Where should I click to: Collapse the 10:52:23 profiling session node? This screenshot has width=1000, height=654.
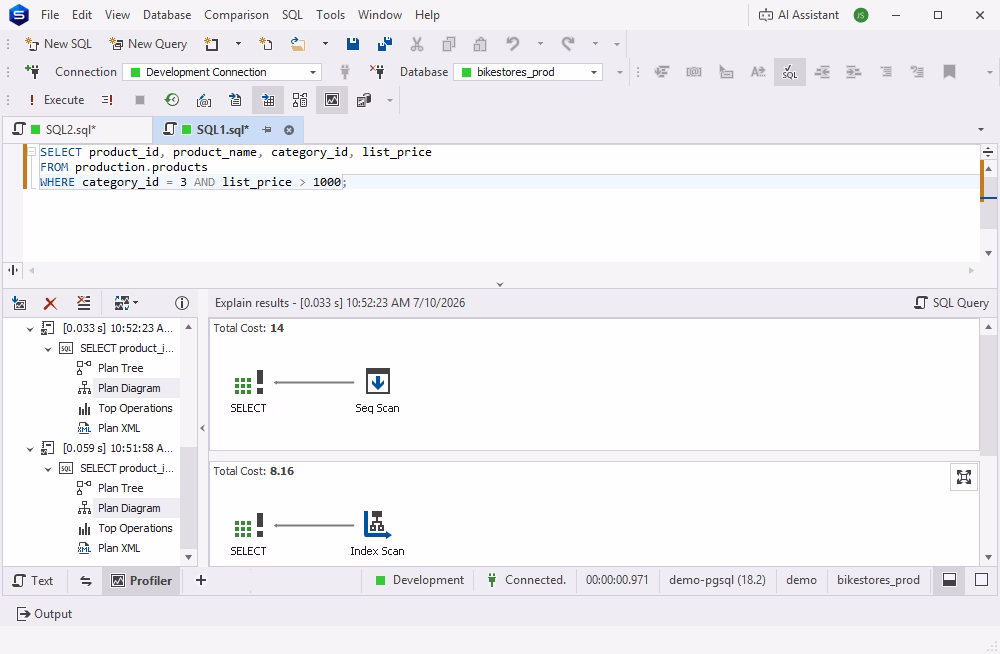[29, 329]
